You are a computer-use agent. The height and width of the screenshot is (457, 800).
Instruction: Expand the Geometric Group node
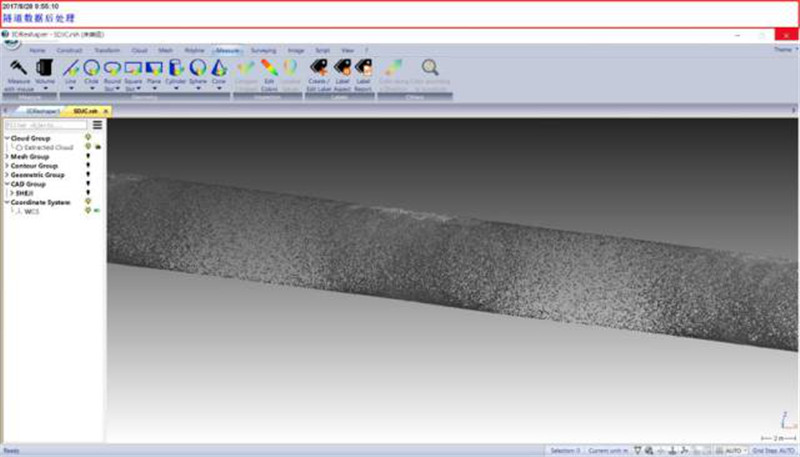pos(6,175)
